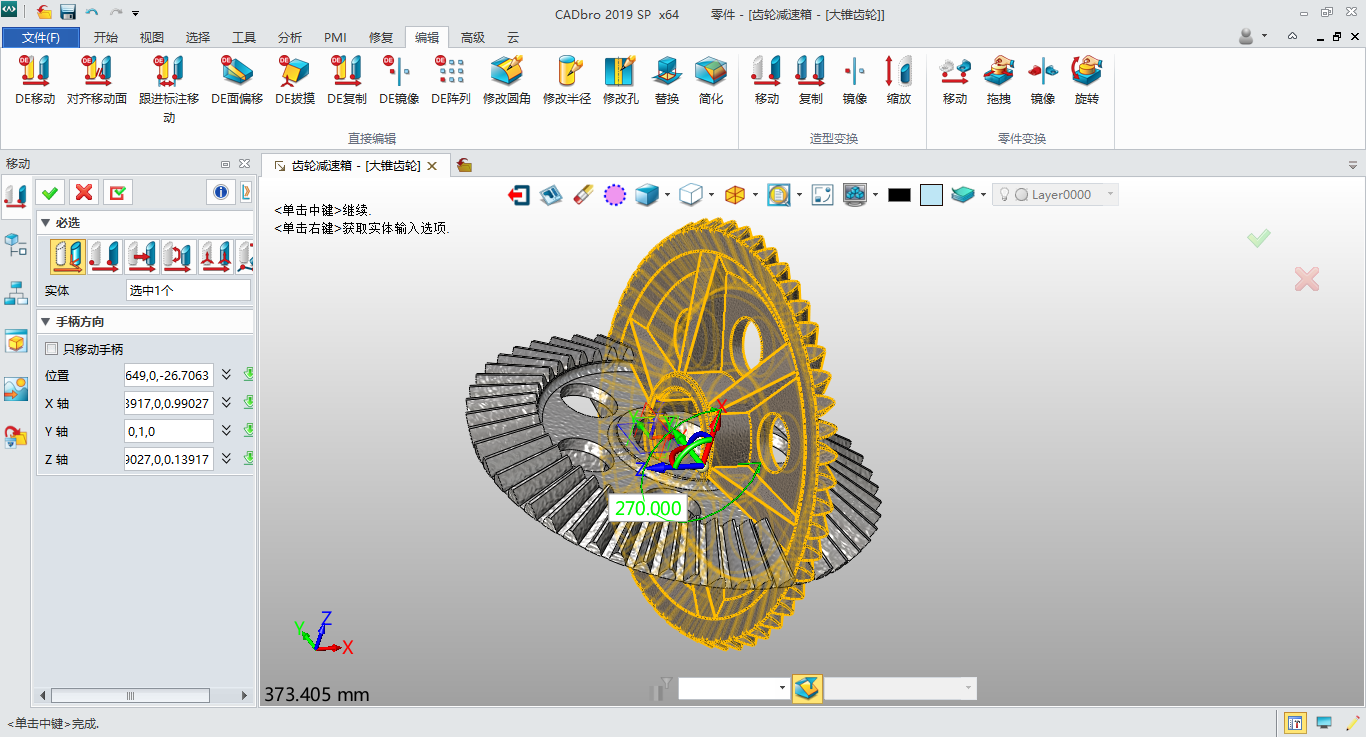The image size is (1366, 737).
Task: Collapse the 手柄方向 section
Action: 45,322
